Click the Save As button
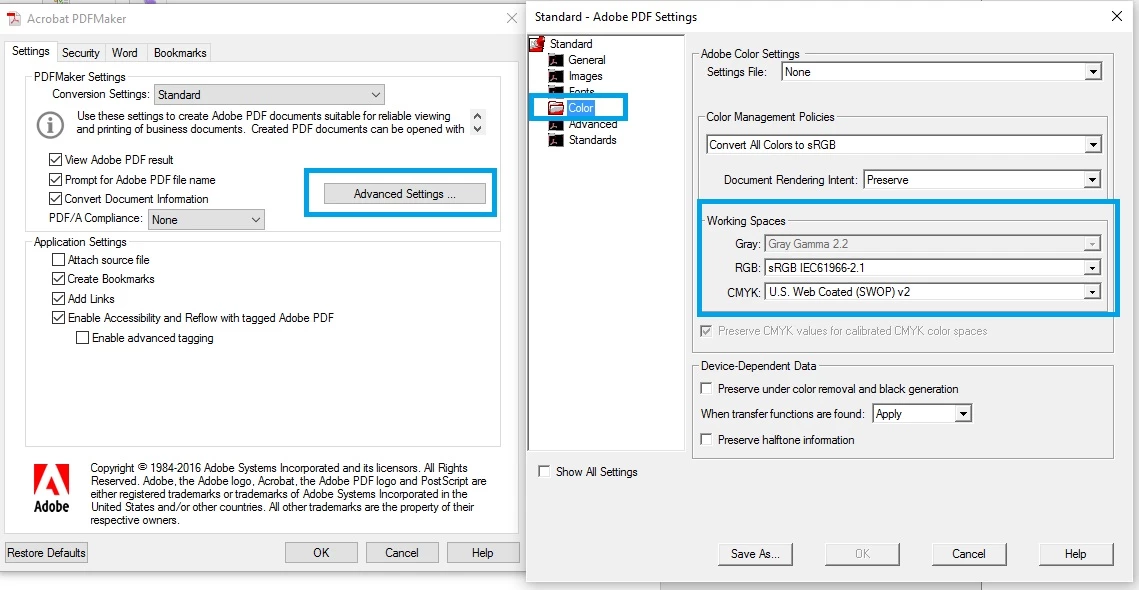The height and width of the screenshot is (590, 1139). [755, 554]
